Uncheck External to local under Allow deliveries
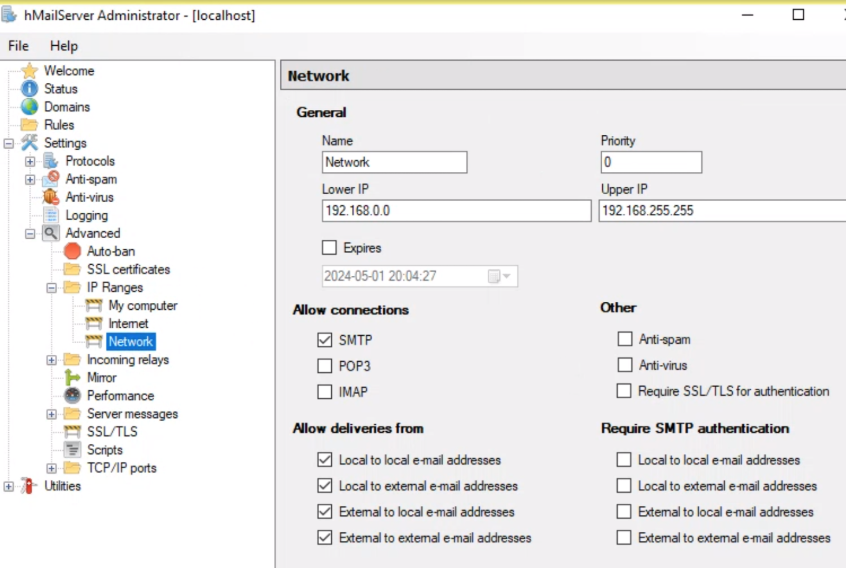Viewport: 846px width, 568px height. [x=325, y=511]
